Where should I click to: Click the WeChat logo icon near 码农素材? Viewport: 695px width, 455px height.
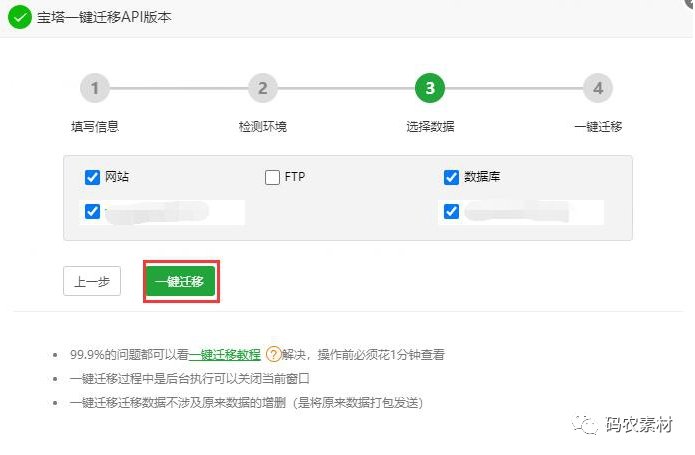click(x=586, y=423)
